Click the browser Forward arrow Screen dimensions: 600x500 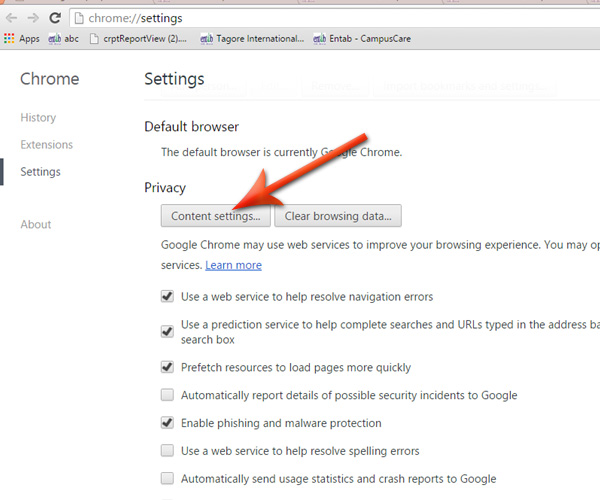click(x=33, y=18)
